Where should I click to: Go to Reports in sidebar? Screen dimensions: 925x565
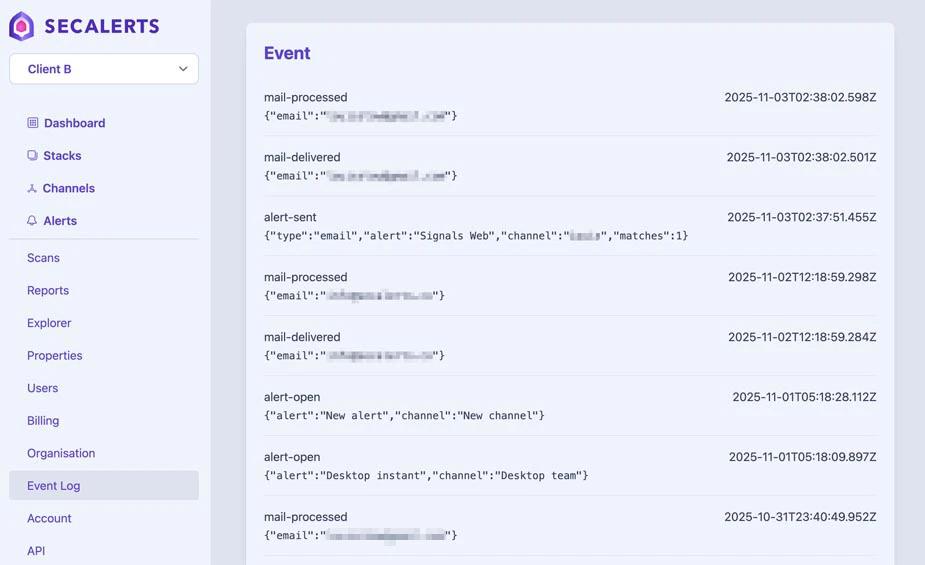(48, 290)
